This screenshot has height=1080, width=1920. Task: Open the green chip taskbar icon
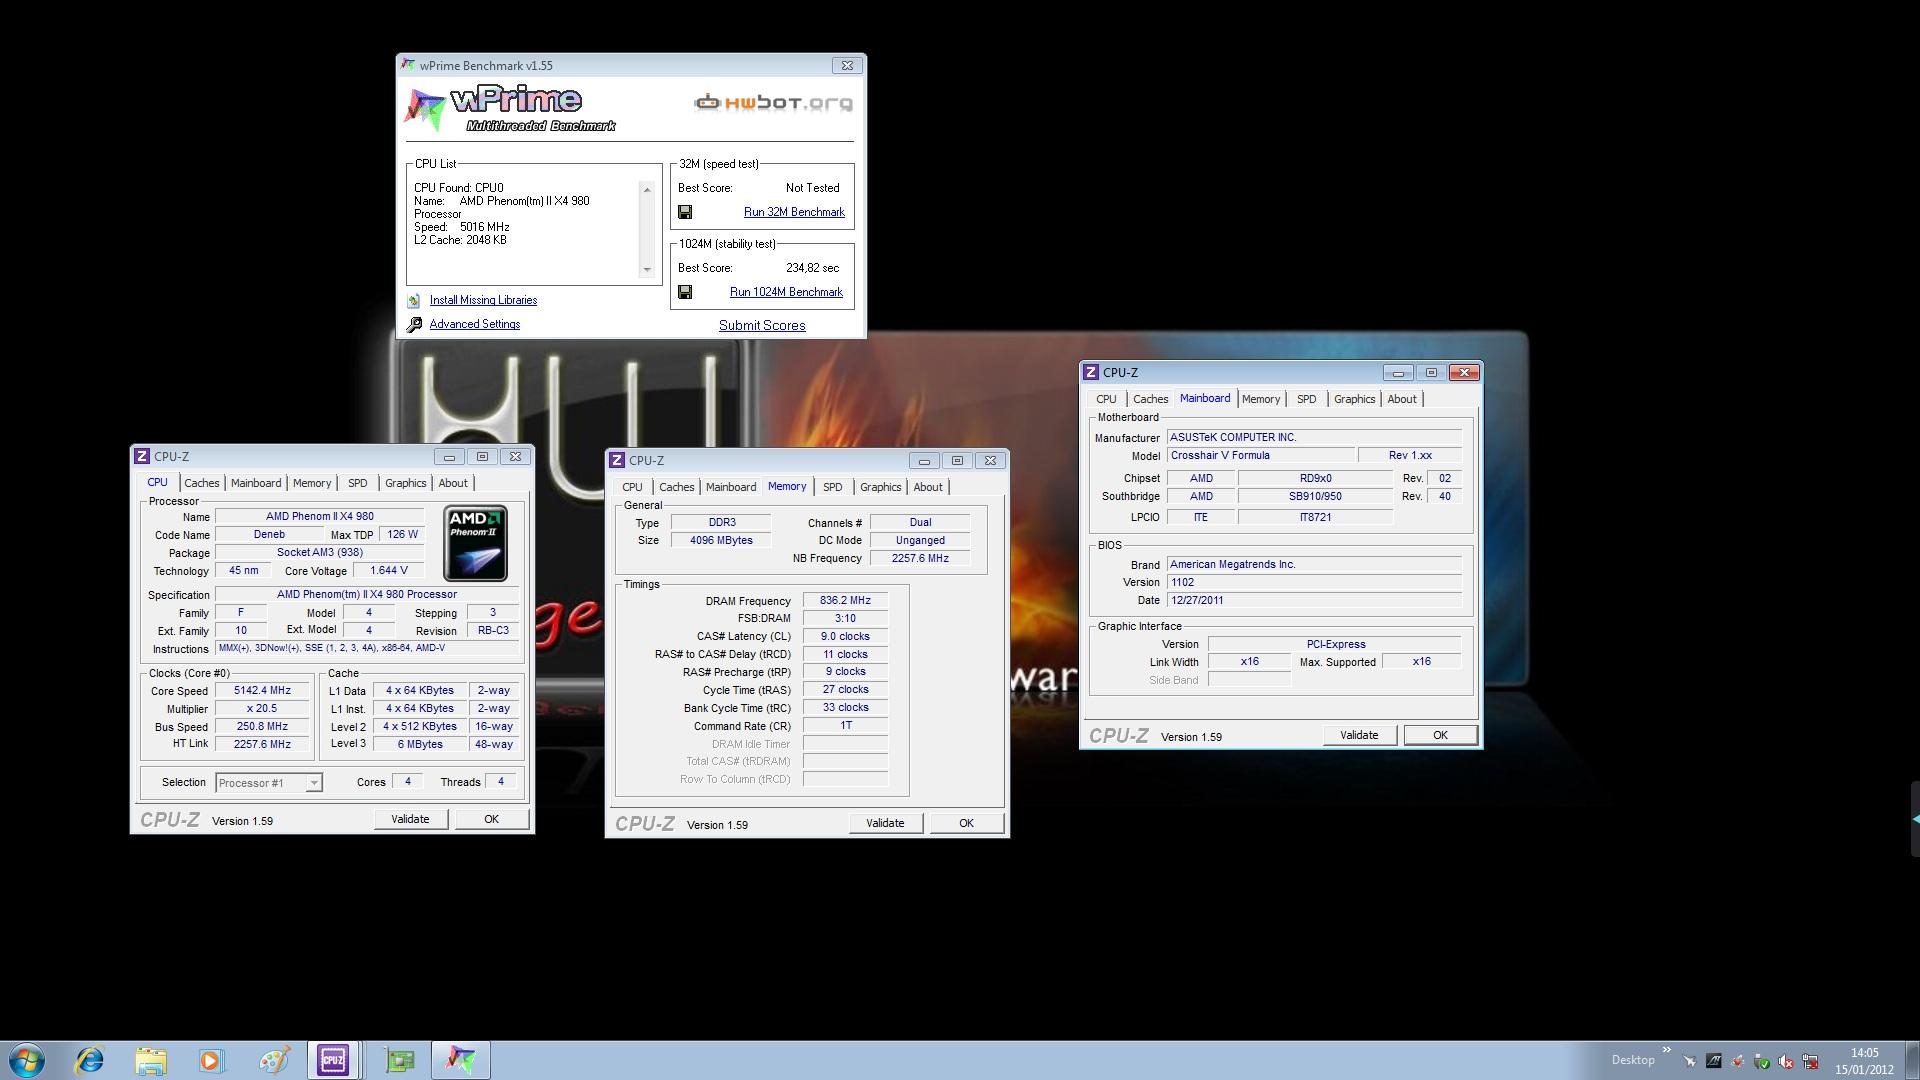[x=400, y=1060]
